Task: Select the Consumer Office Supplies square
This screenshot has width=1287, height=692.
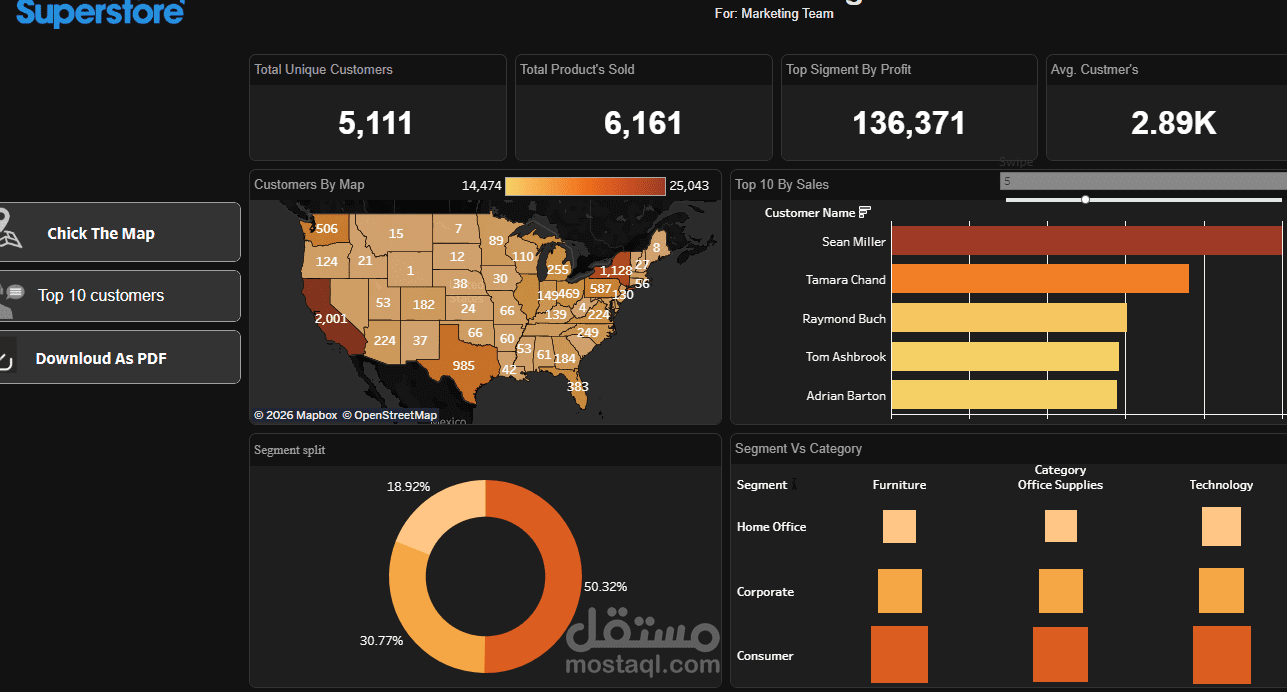Action: pos(1060,655)
